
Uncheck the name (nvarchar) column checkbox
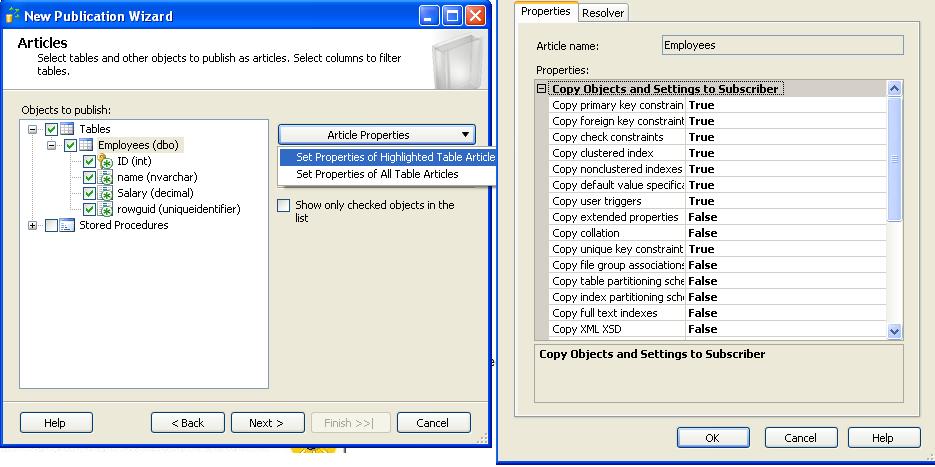(x=89, y=177)
